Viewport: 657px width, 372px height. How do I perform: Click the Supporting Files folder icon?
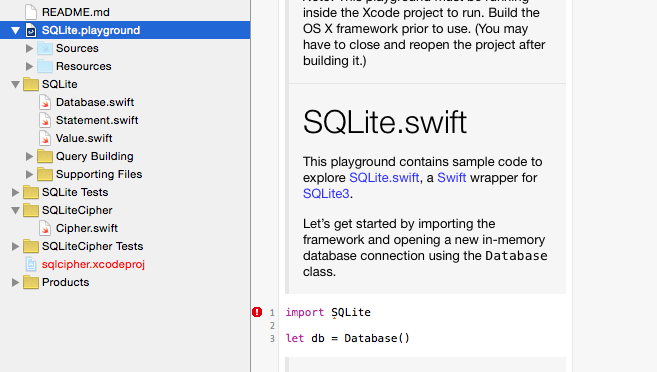(x=45, y=174)
